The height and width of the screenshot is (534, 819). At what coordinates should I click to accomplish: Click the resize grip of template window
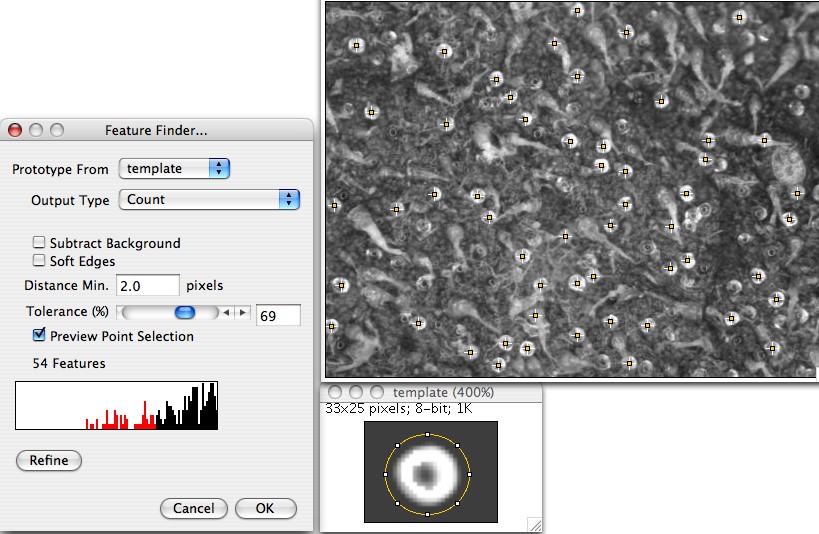coord(534,524)
